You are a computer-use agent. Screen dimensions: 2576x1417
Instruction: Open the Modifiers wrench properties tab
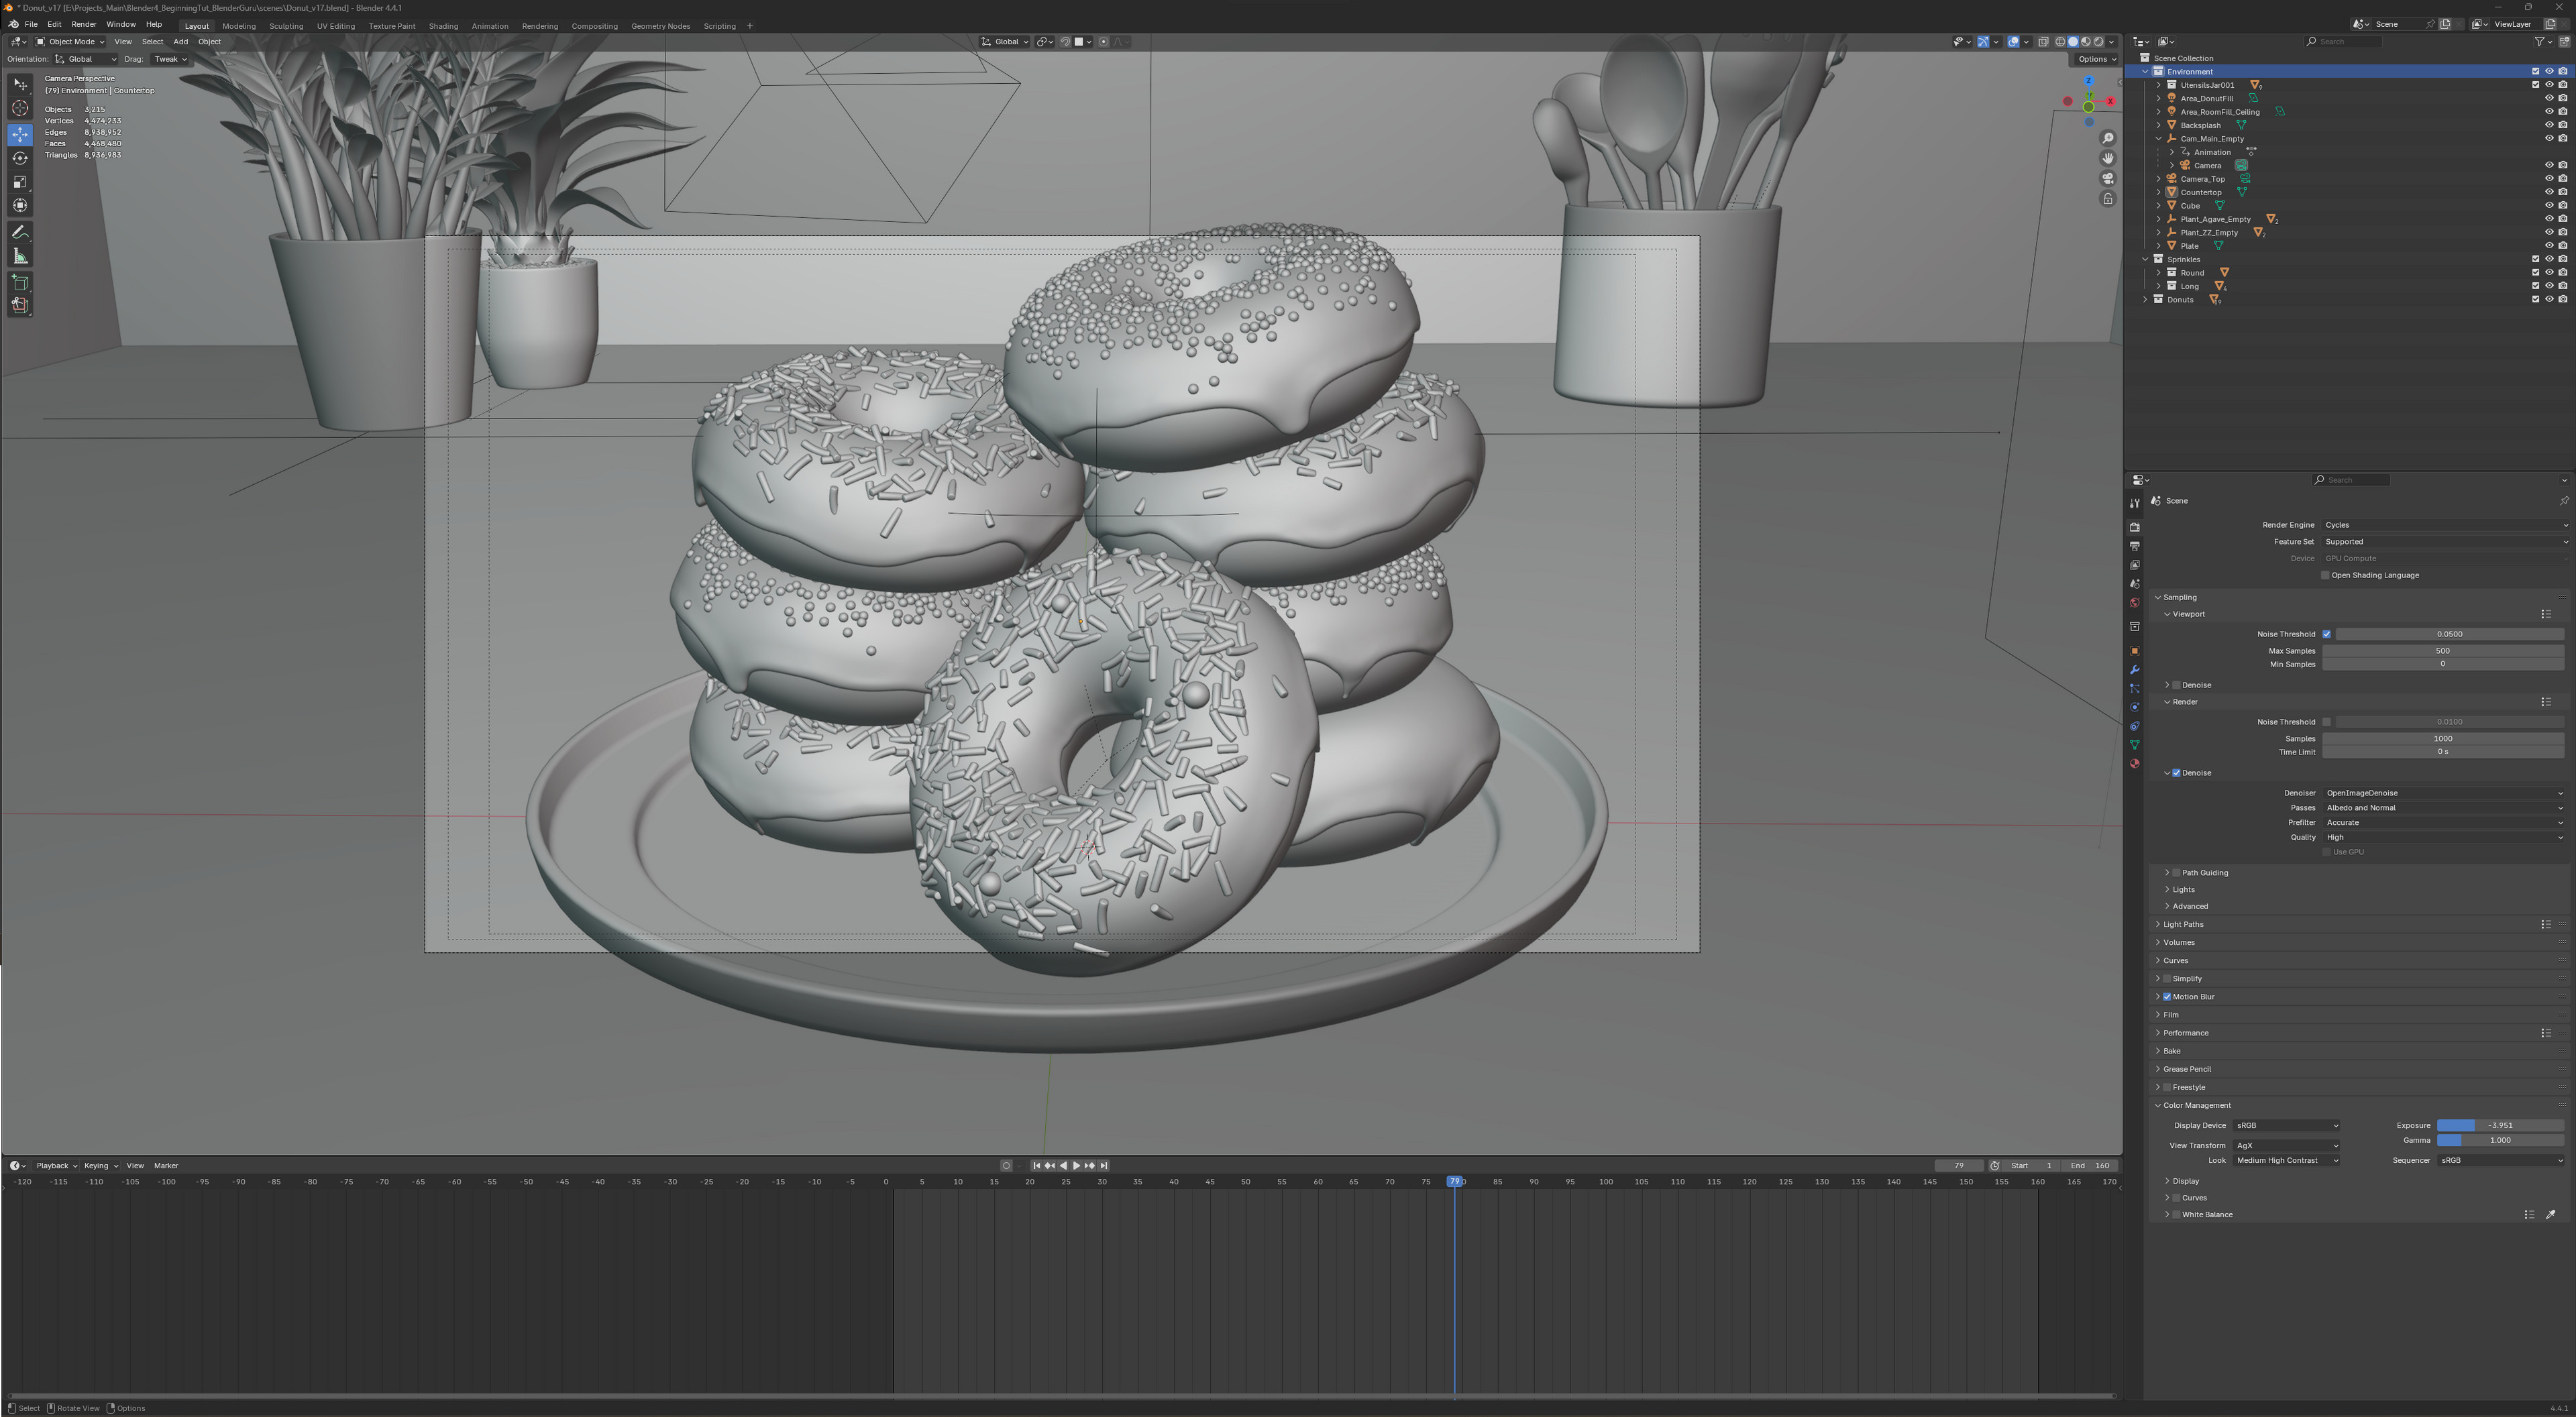click(2134, 670)
